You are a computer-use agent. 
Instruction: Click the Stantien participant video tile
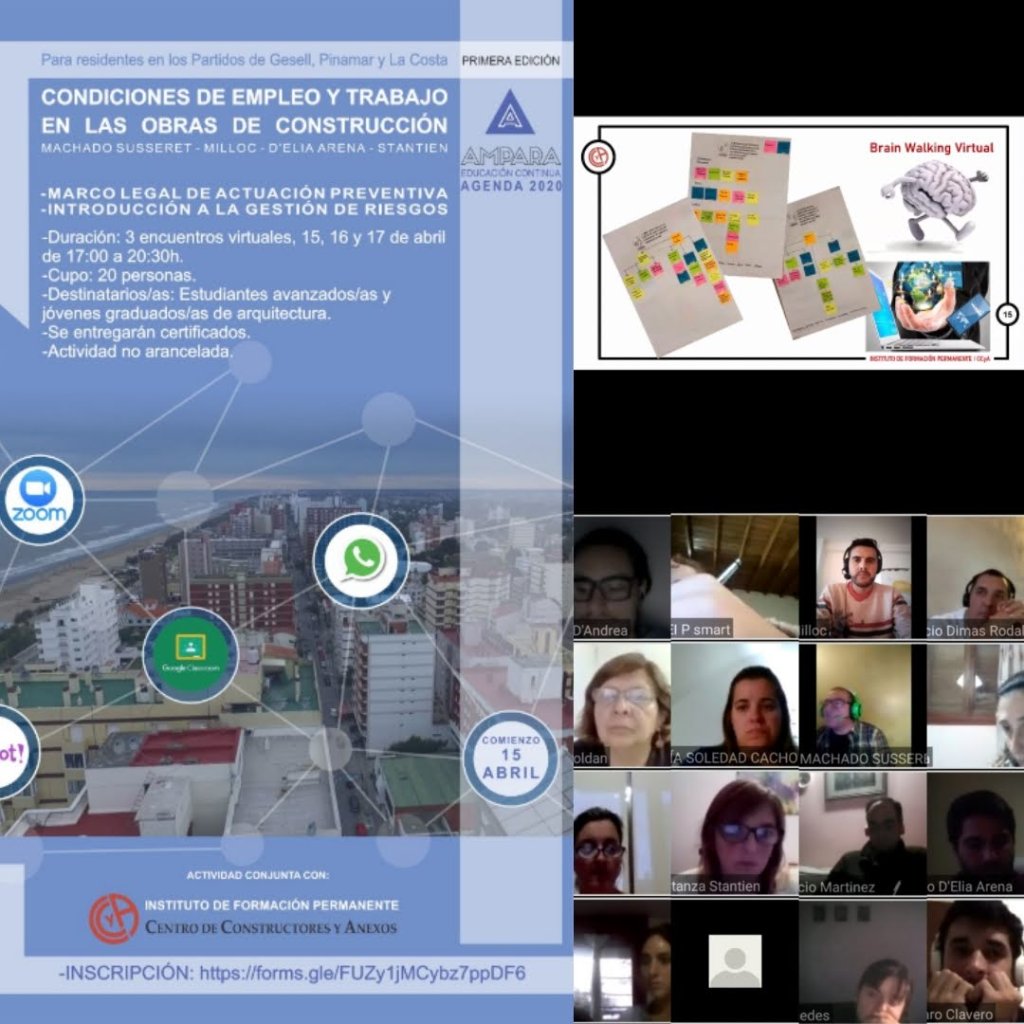coord(735,833)
